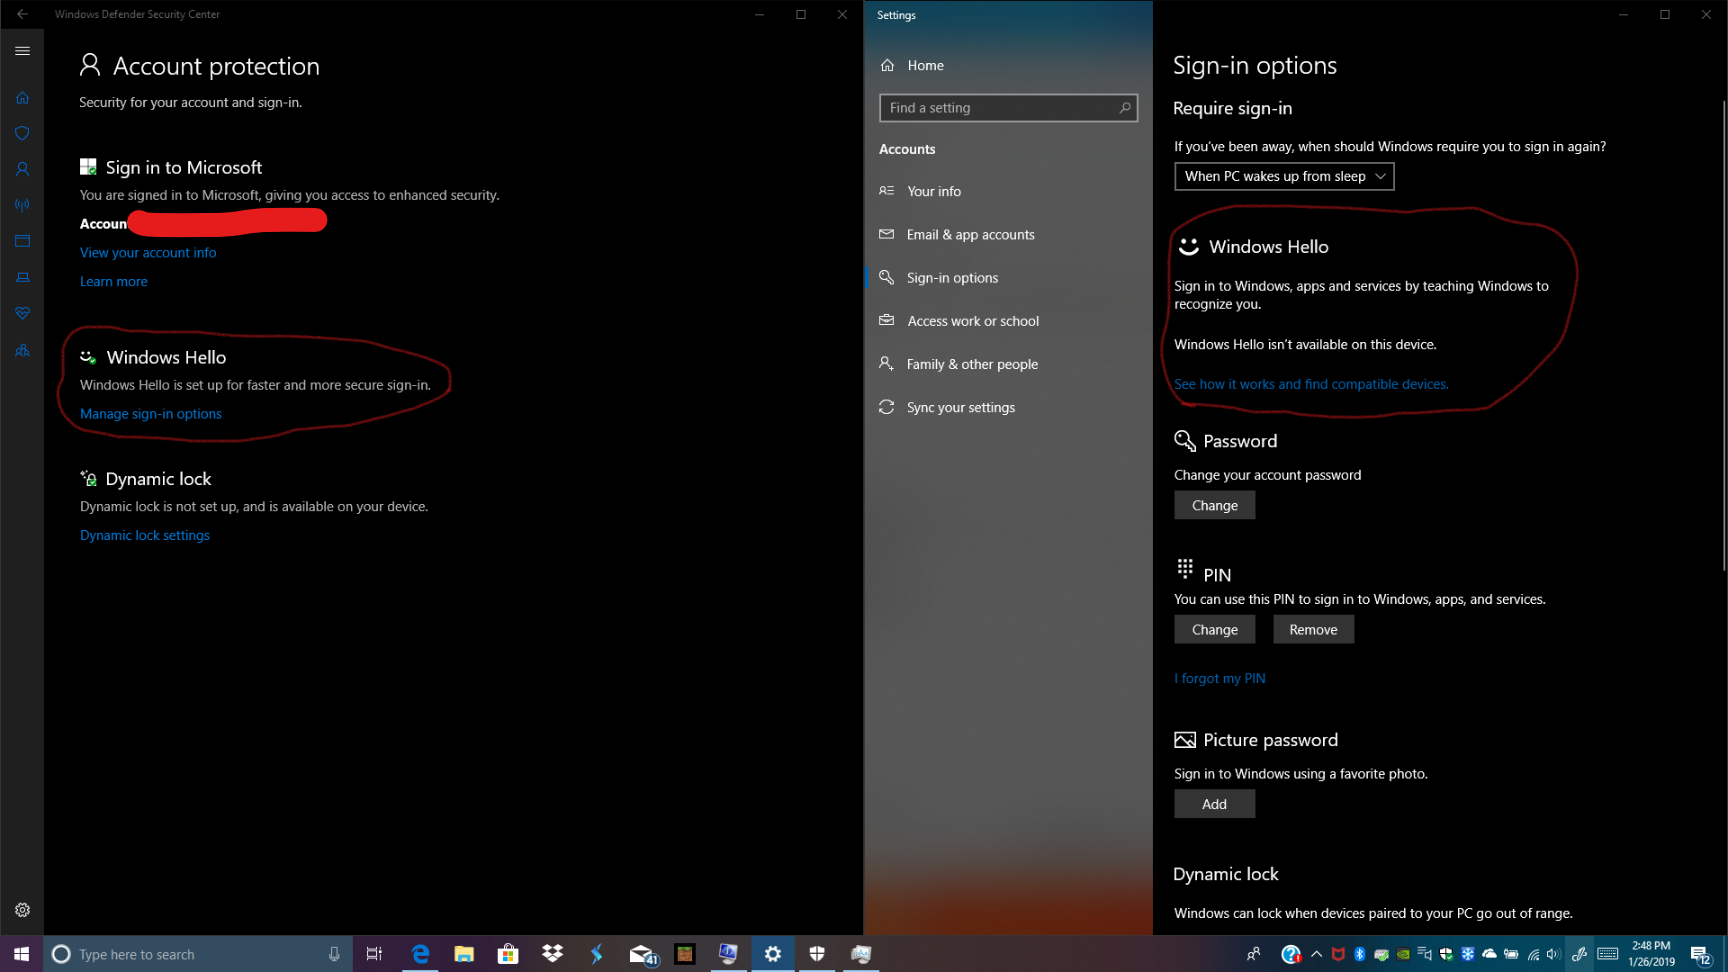Image resolution: width=1728 pixels, height=972 pixels.
Task: Click Dynamic lock settings link
Action: point(145,535)
